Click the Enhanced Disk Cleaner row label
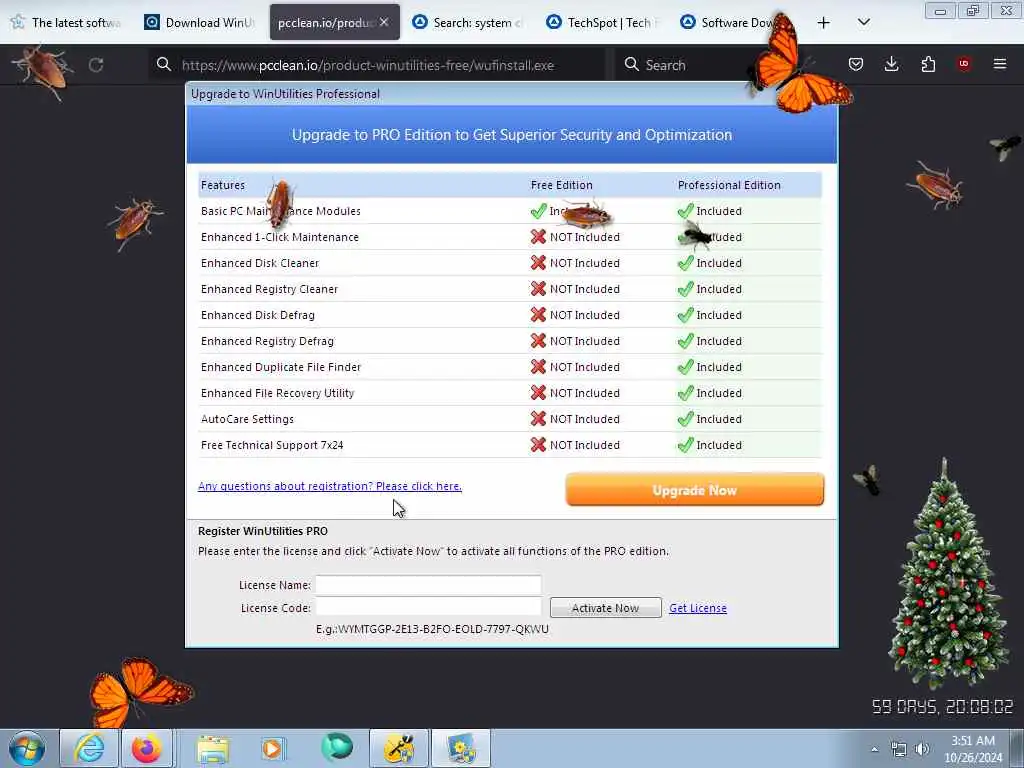 (260, 263)
